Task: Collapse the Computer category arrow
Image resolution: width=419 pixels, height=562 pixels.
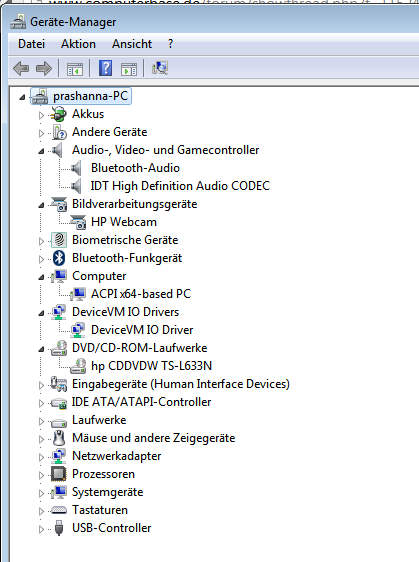Action: click(x=41, y=277)
